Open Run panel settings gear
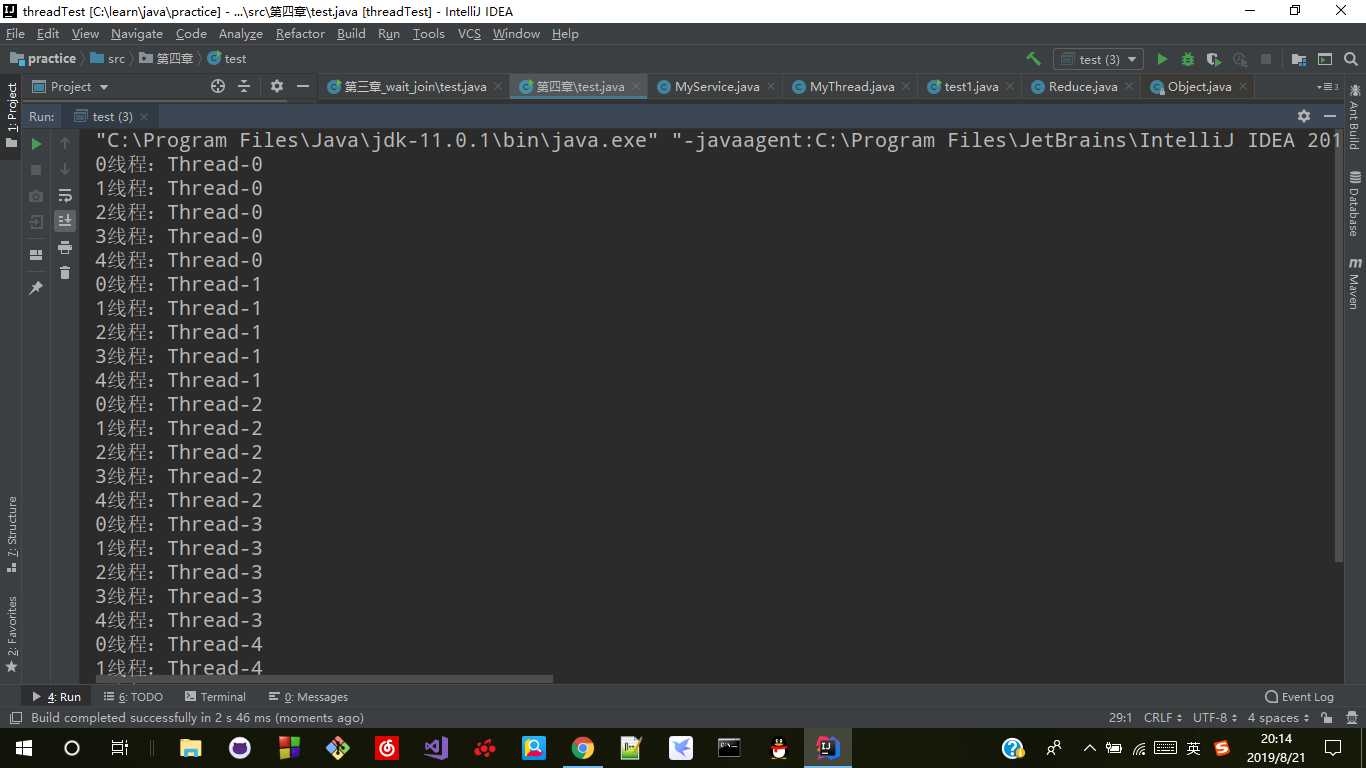The height and width of the screenshot is (768, 1366). pyautogui.click(x=1304, y=117)
